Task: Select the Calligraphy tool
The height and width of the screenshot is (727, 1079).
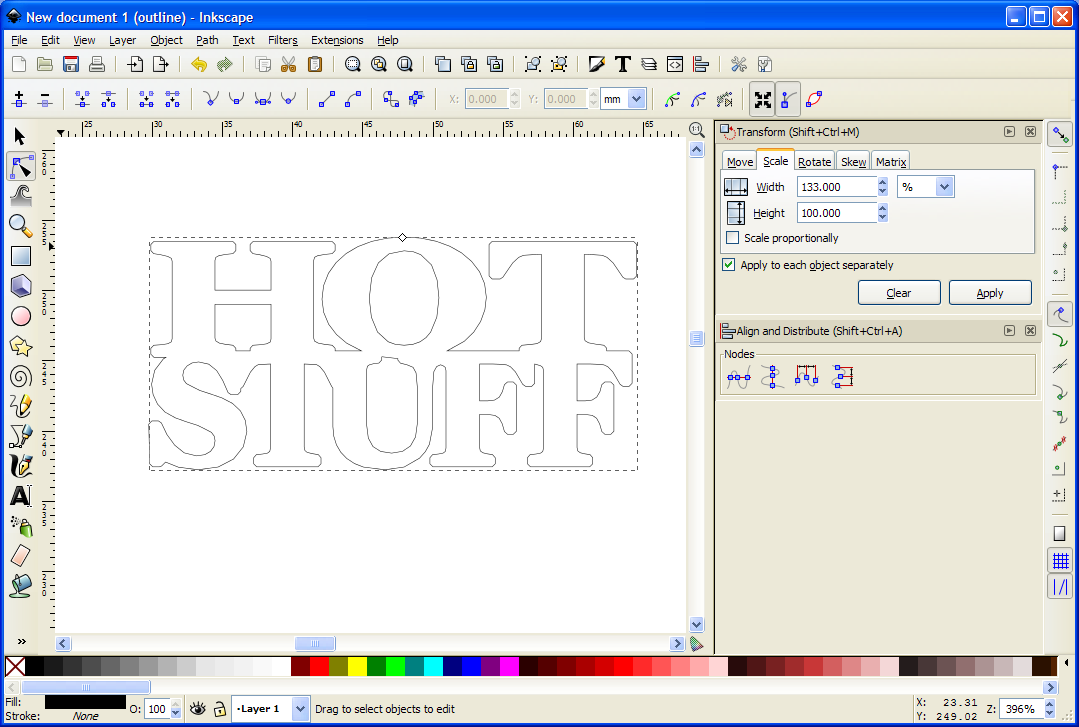Action: [21, 466]
